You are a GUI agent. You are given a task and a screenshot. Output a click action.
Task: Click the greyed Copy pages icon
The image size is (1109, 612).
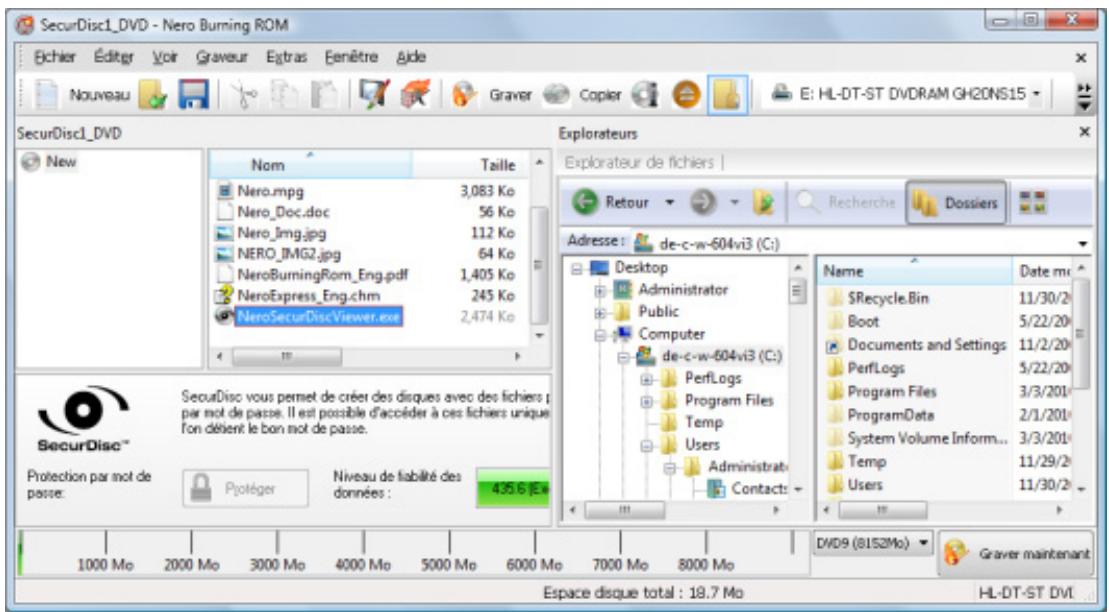point(285,94)
